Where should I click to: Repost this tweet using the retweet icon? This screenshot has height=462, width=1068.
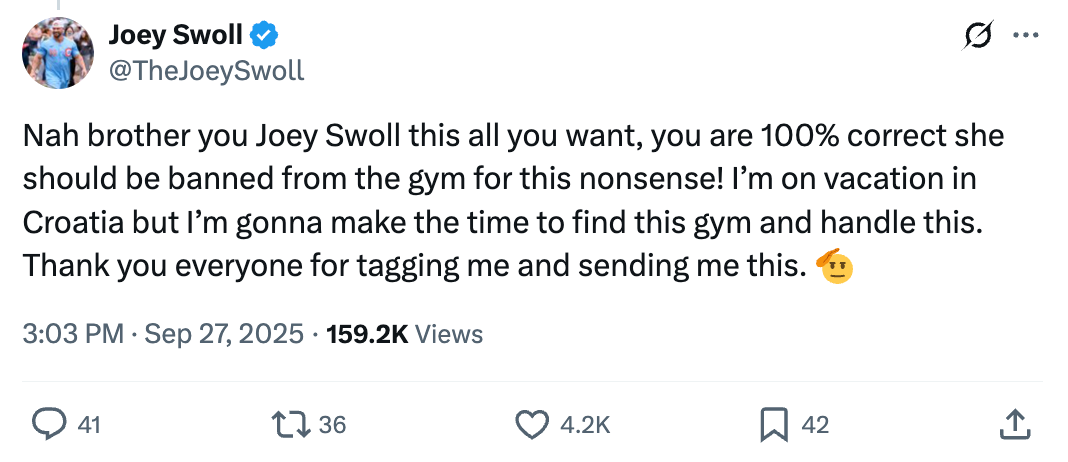(x=292, y=424)
